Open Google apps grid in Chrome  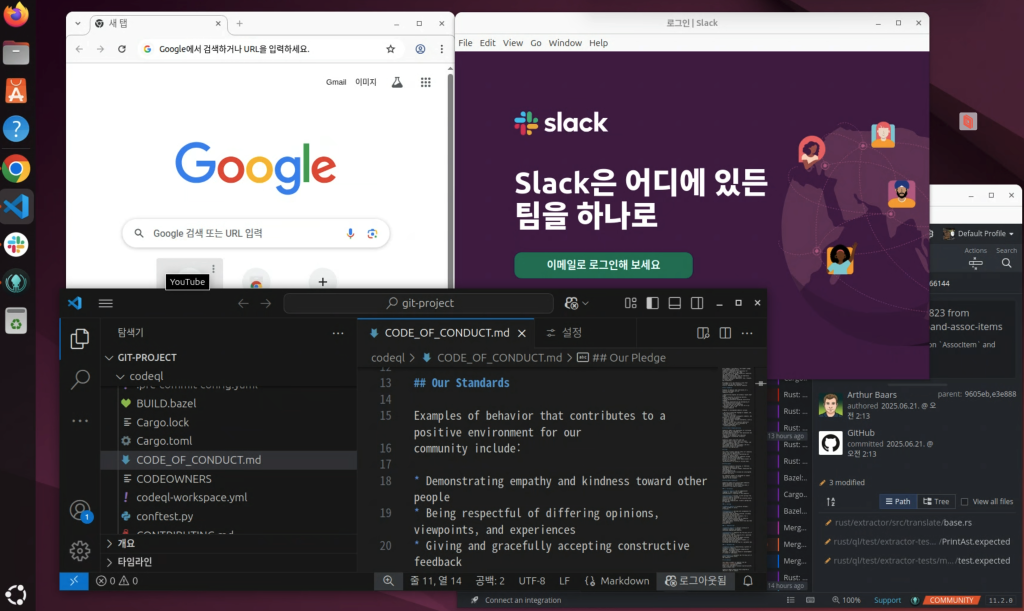426,82
